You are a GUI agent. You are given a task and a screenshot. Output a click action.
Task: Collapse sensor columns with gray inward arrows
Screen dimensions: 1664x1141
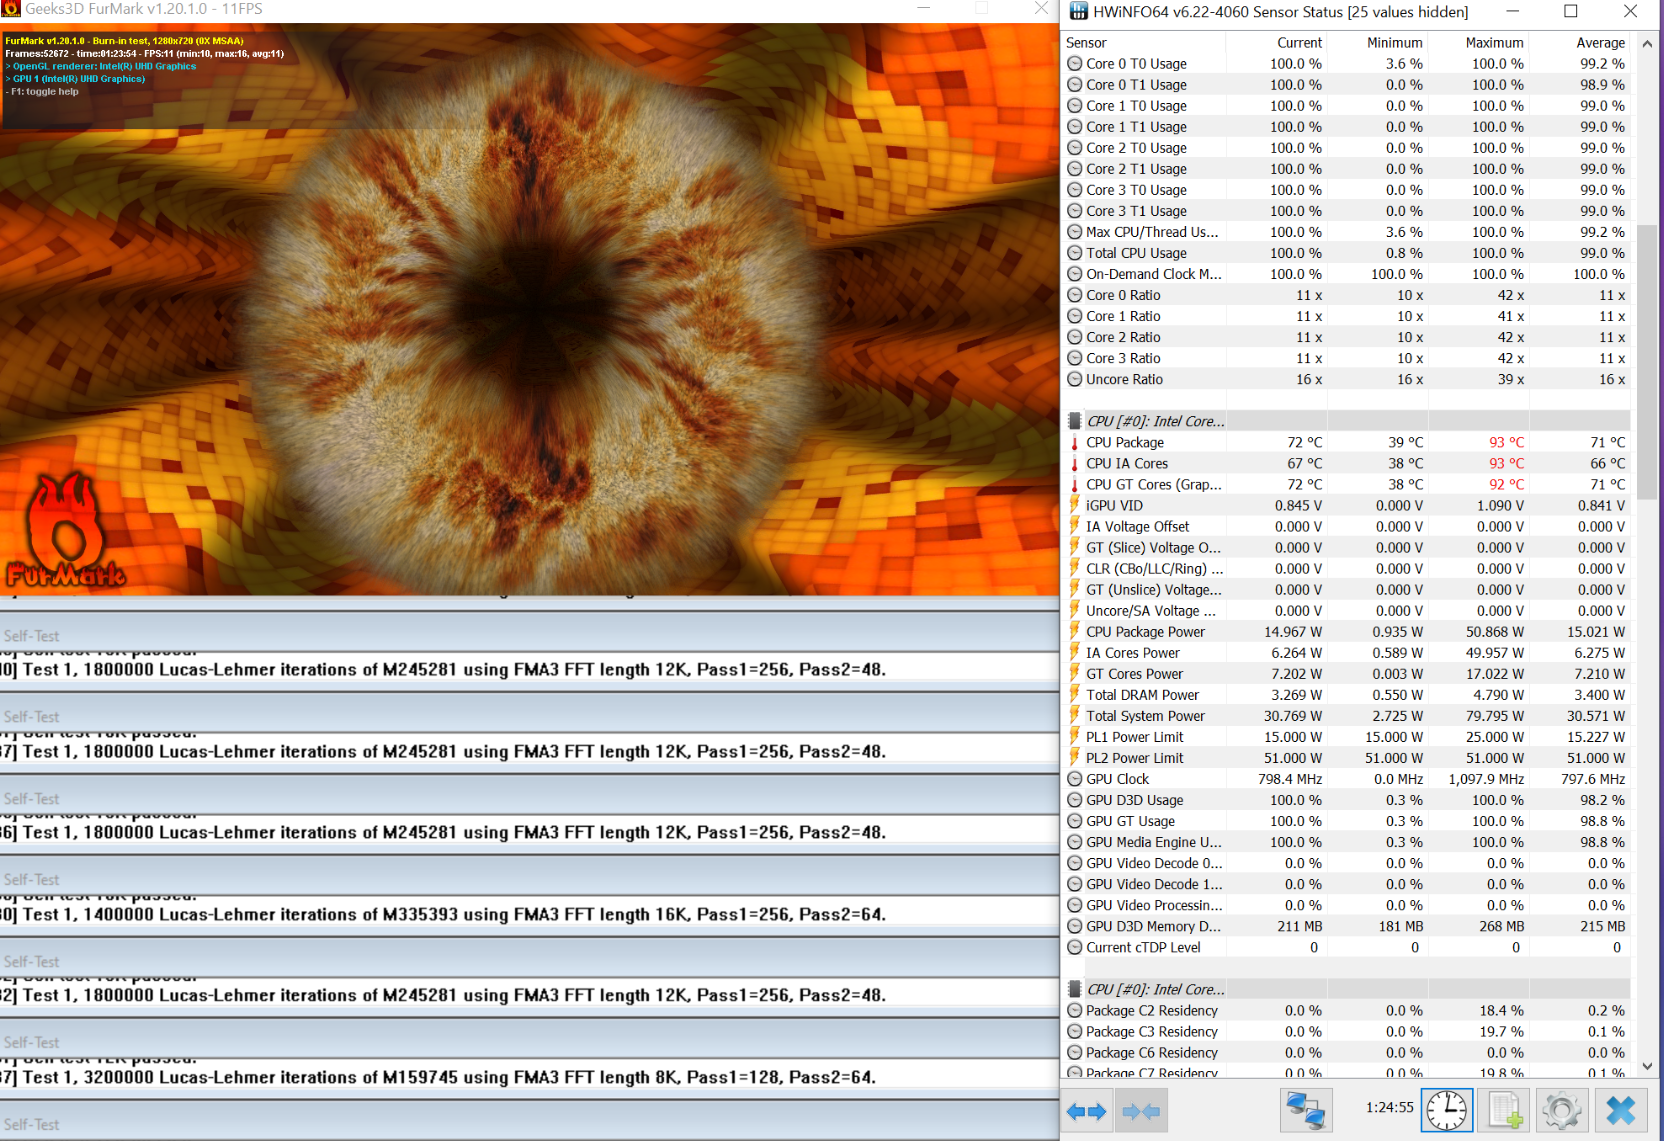(x=1141, y=1111)
